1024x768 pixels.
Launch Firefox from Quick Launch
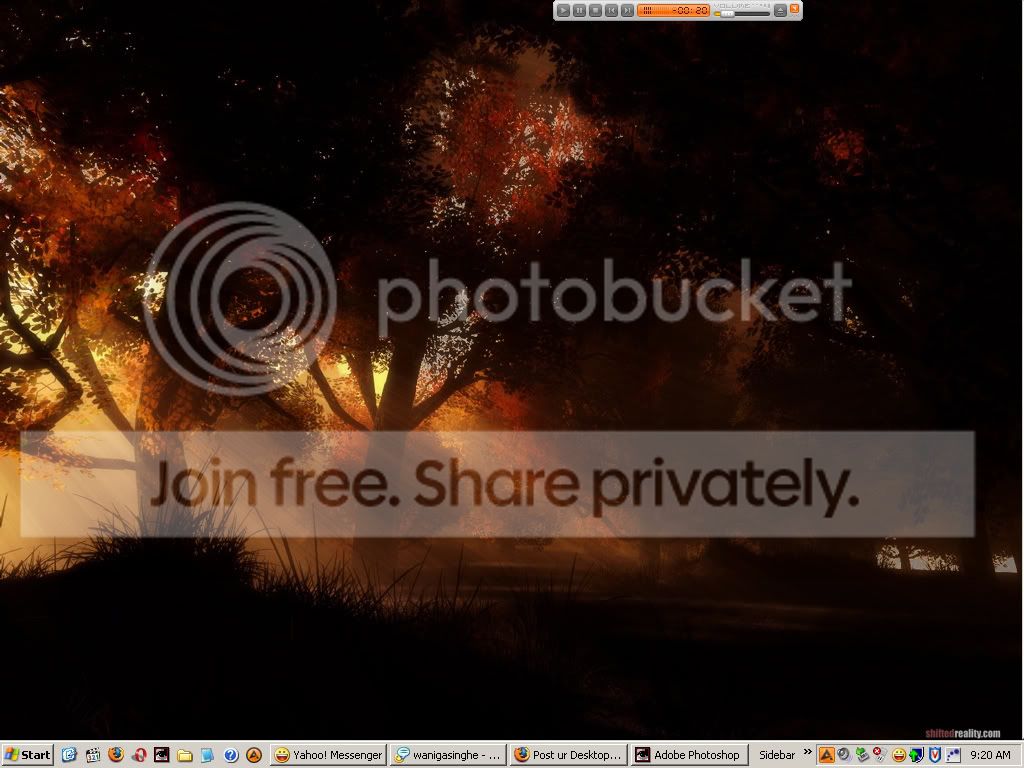(x=116, y=755)
